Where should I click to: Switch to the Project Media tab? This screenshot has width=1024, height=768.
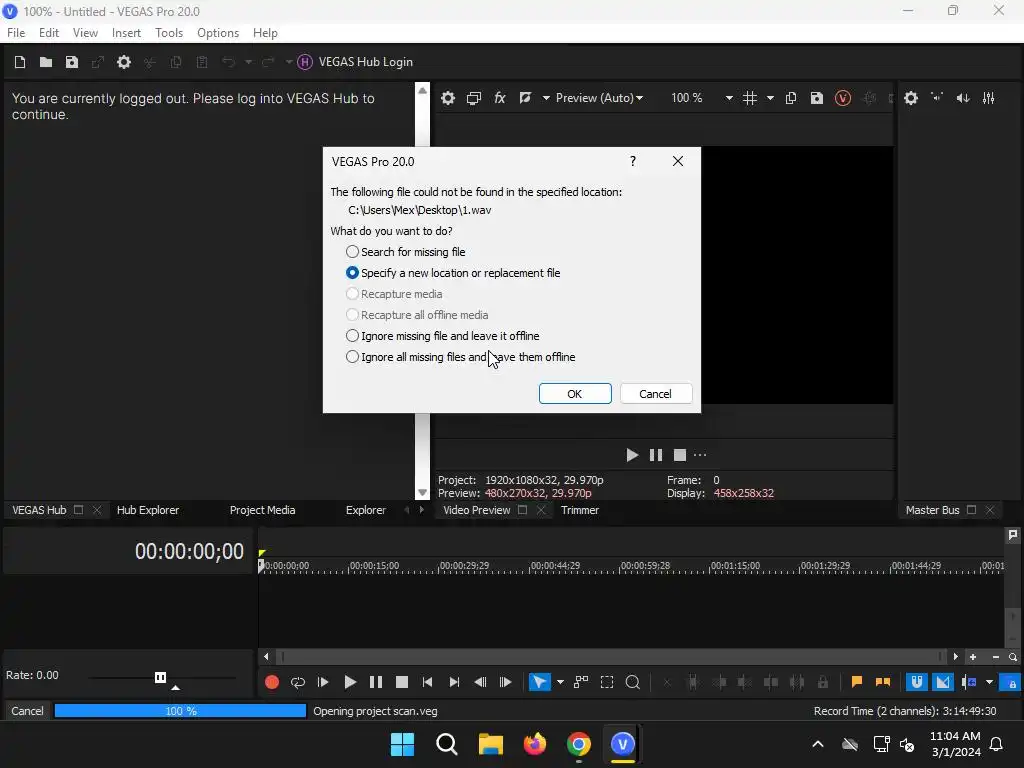click(263, 510)
